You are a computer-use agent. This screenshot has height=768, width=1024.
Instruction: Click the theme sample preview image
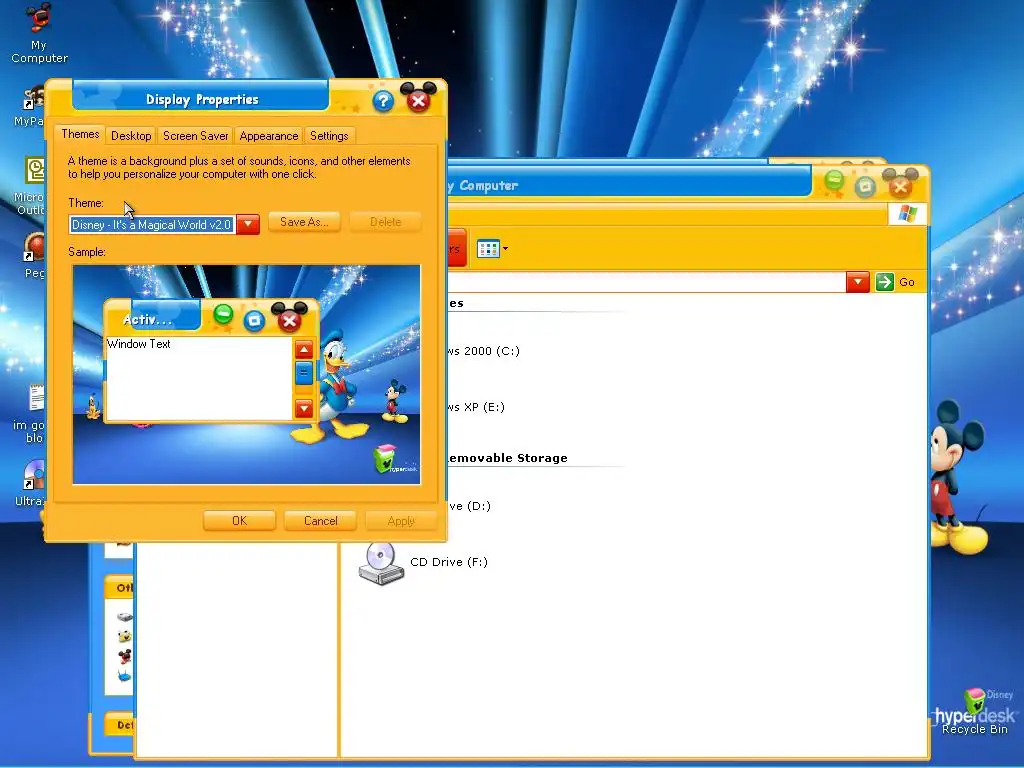coord(246,374)
